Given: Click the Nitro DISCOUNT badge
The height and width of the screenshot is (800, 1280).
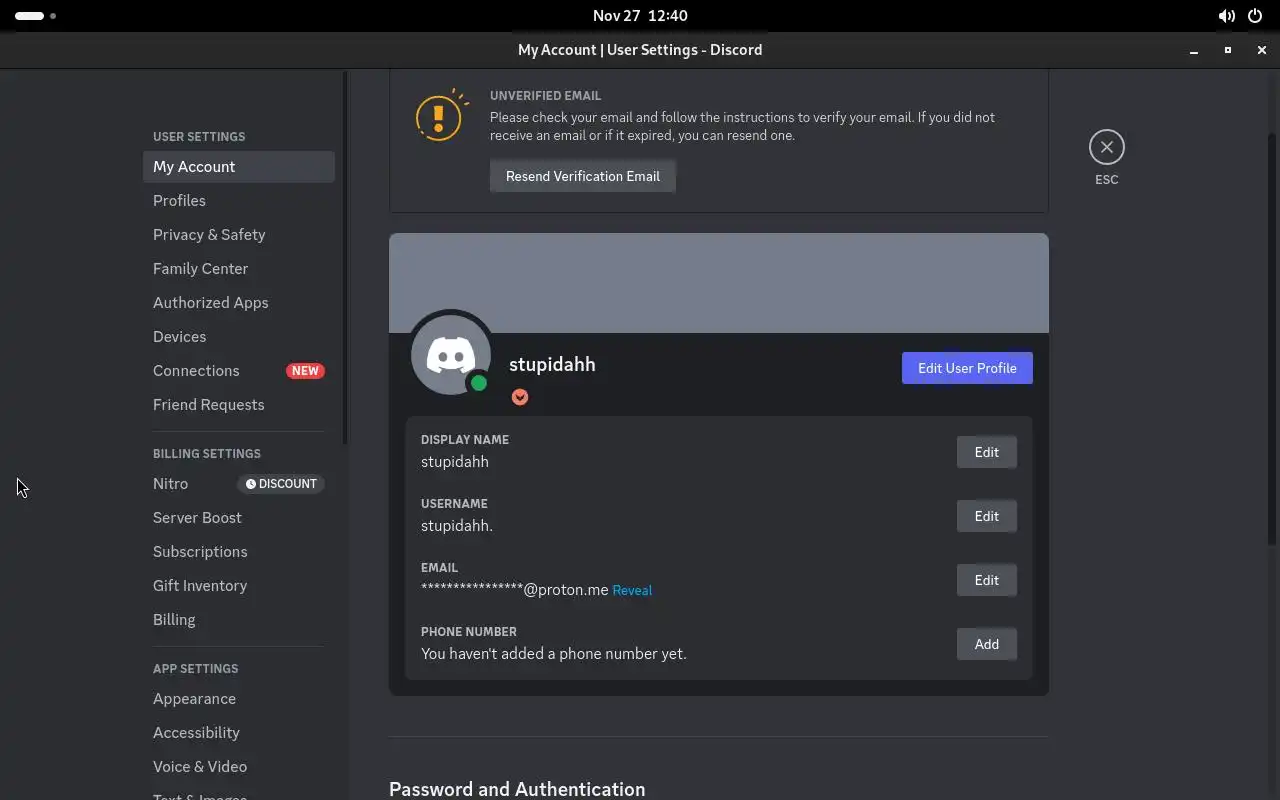Looking at the screenshot, I should coord(281,484).
